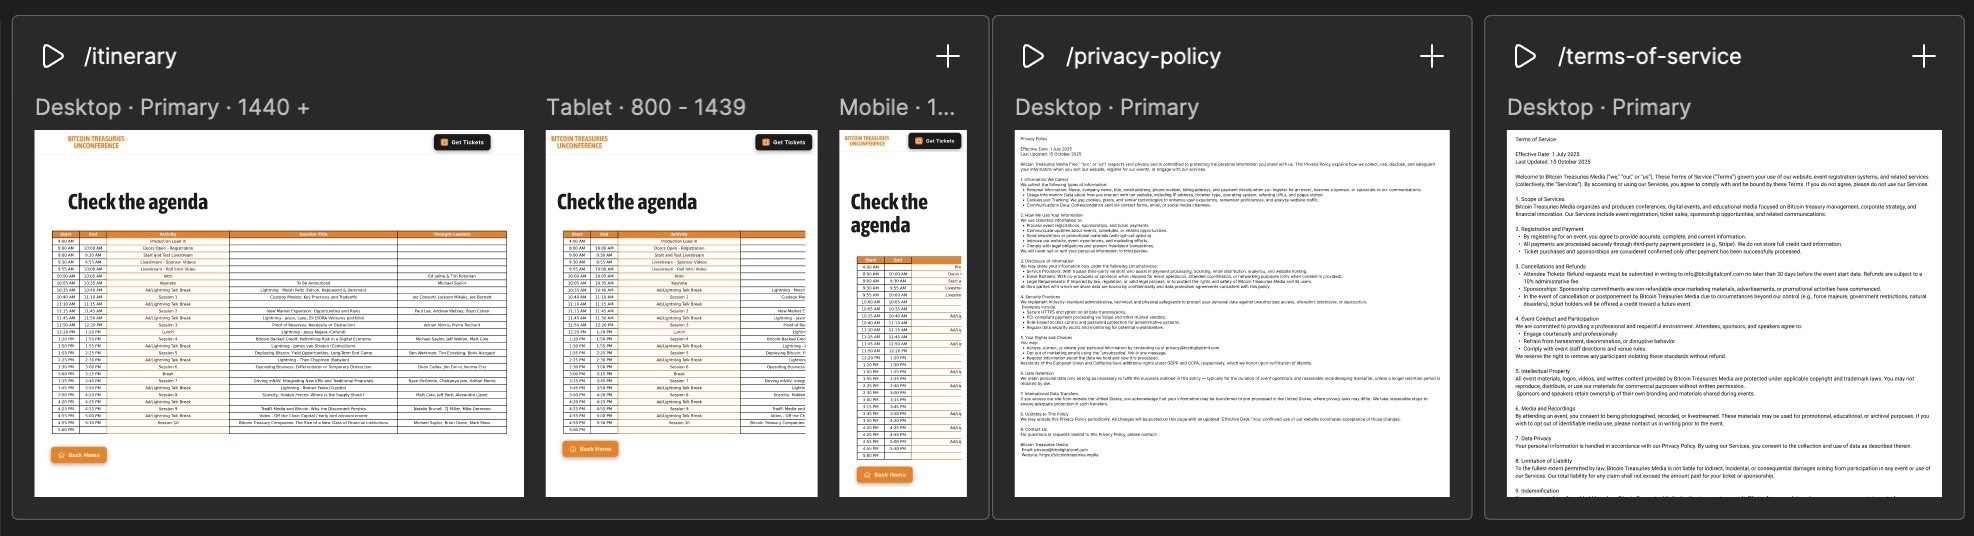Select the Desktop · Primary · 1440 + breakpoint label
Screen dimensions: 1974x536
coord(172,107)
